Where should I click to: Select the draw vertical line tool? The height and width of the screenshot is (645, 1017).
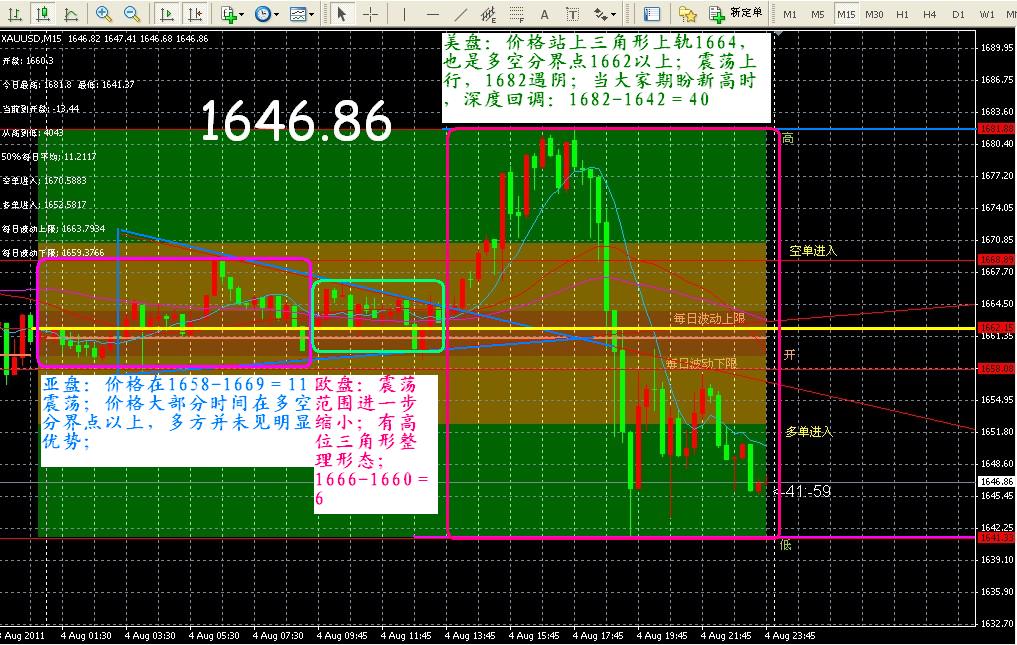(x=405, y=14)
